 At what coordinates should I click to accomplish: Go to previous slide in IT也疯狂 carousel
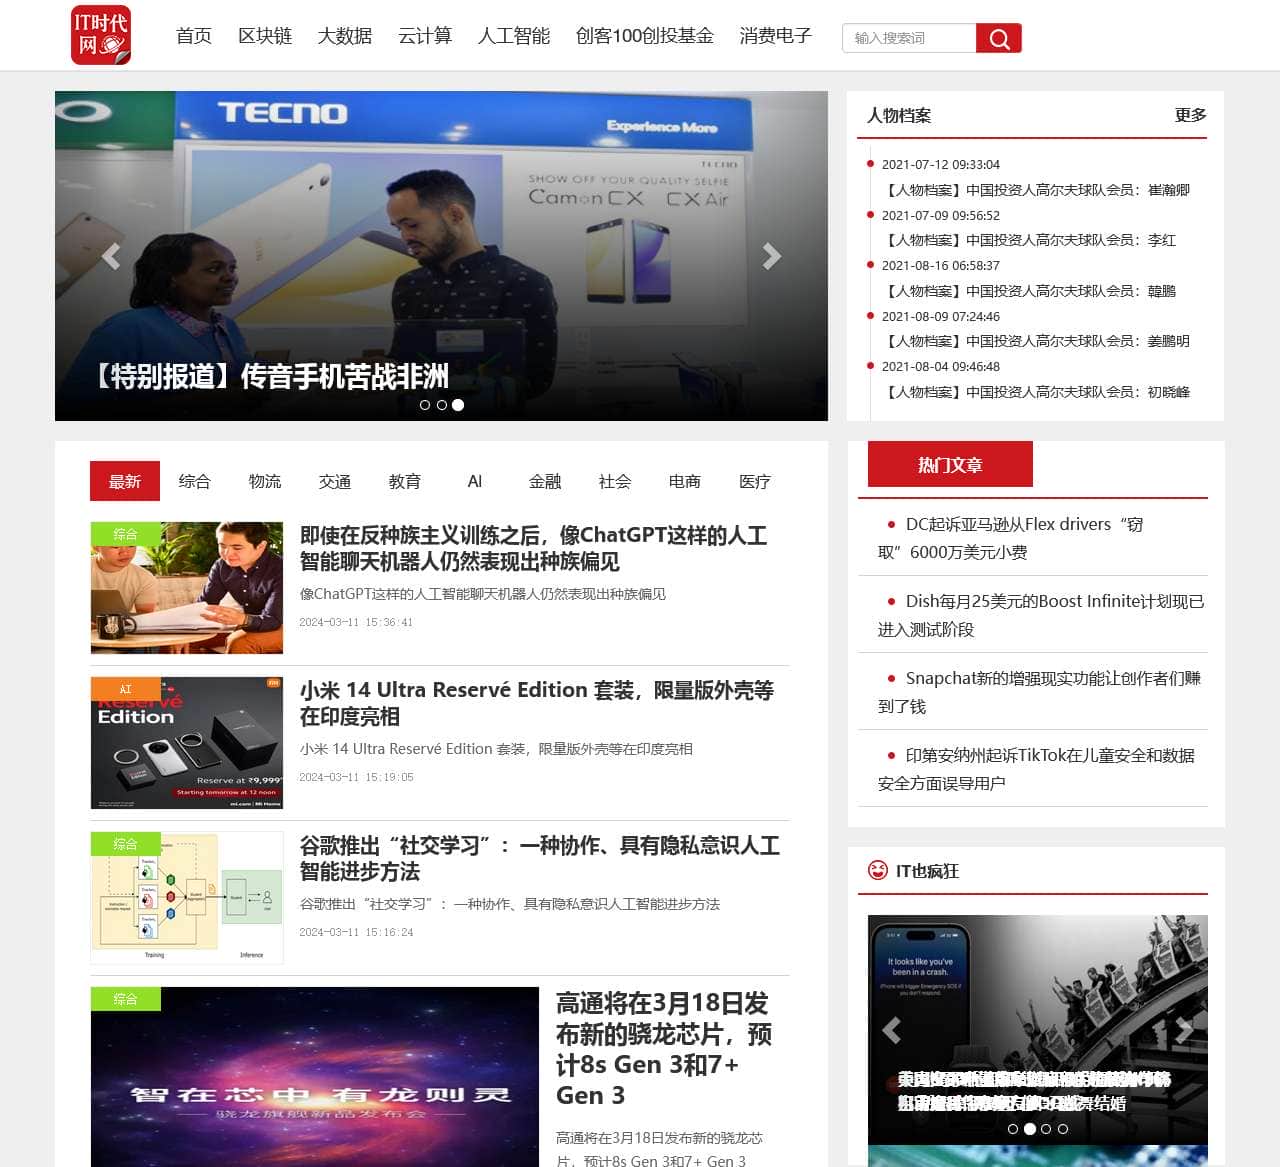[892, 1029]
